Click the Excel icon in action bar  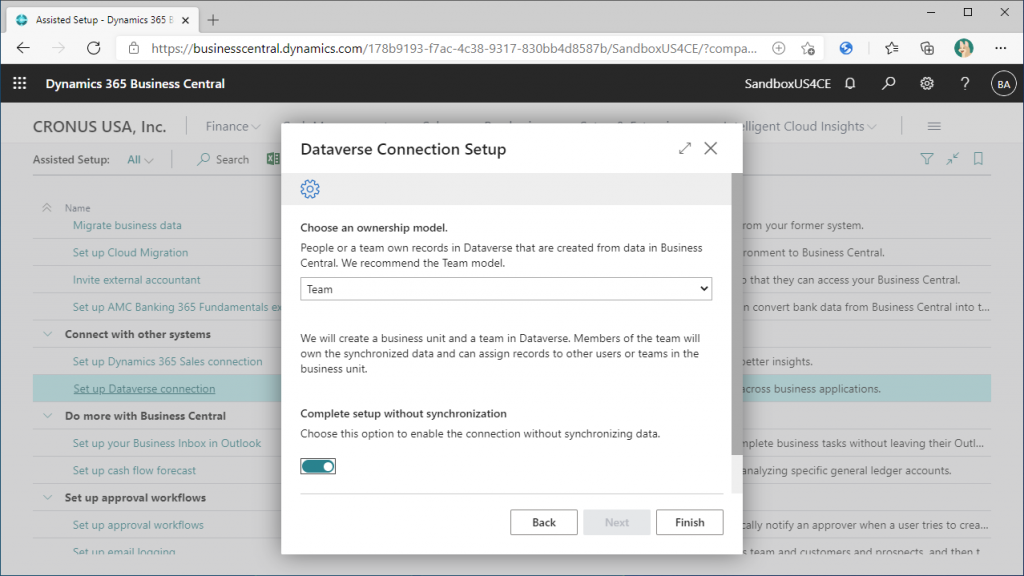click(x=273, y=159)
